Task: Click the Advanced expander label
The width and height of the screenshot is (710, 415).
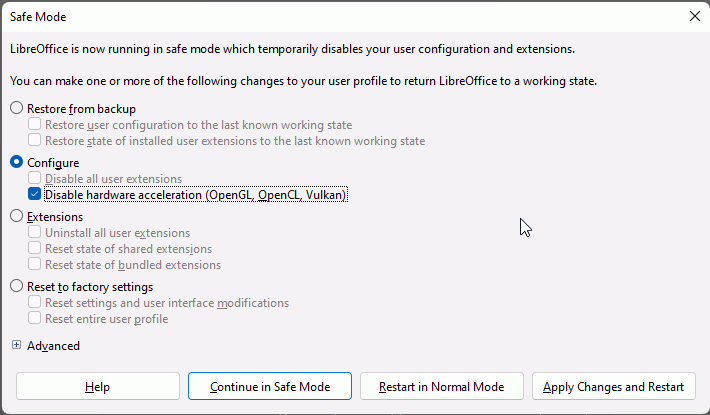Action: point(53,346)
